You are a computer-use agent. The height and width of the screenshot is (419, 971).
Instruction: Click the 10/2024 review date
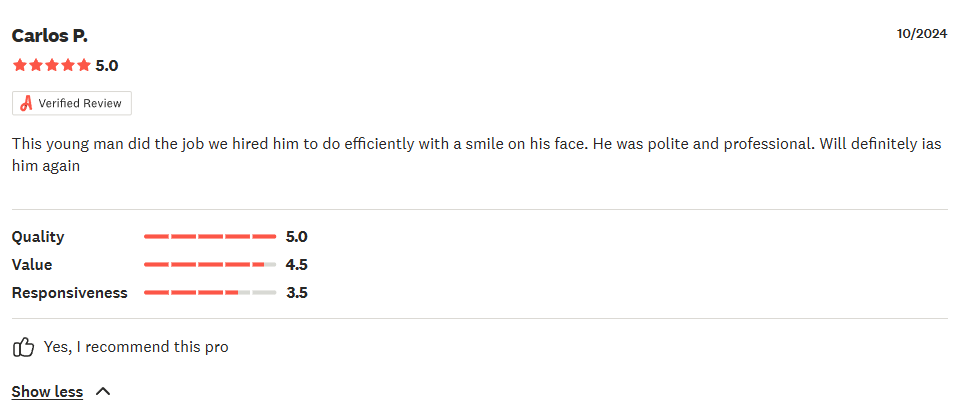[922, 34]
